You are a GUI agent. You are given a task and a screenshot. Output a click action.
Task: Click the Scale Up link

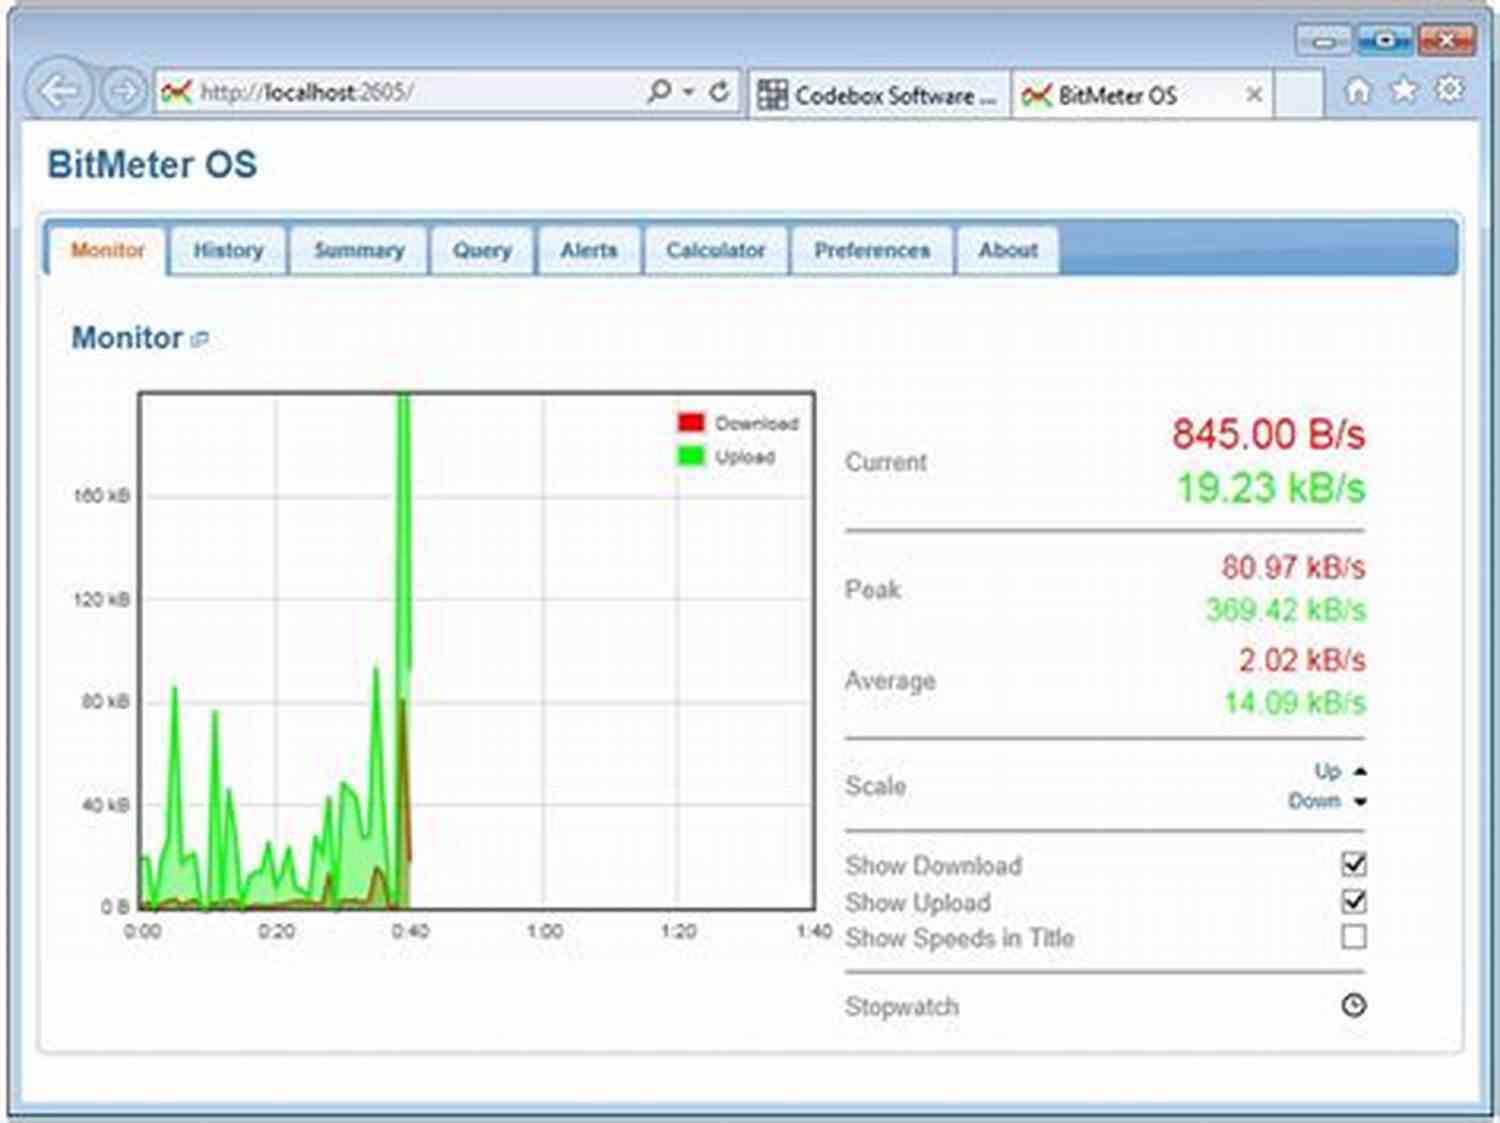1327,771
